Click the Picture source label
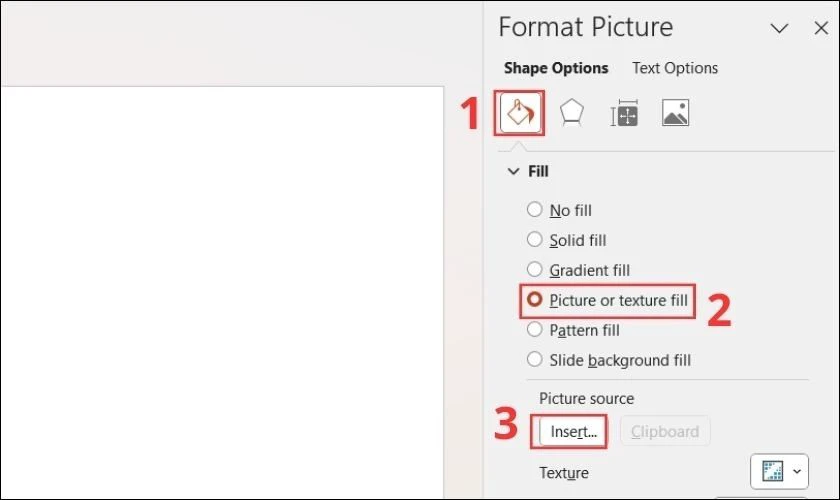 click(x=586, y=399)
